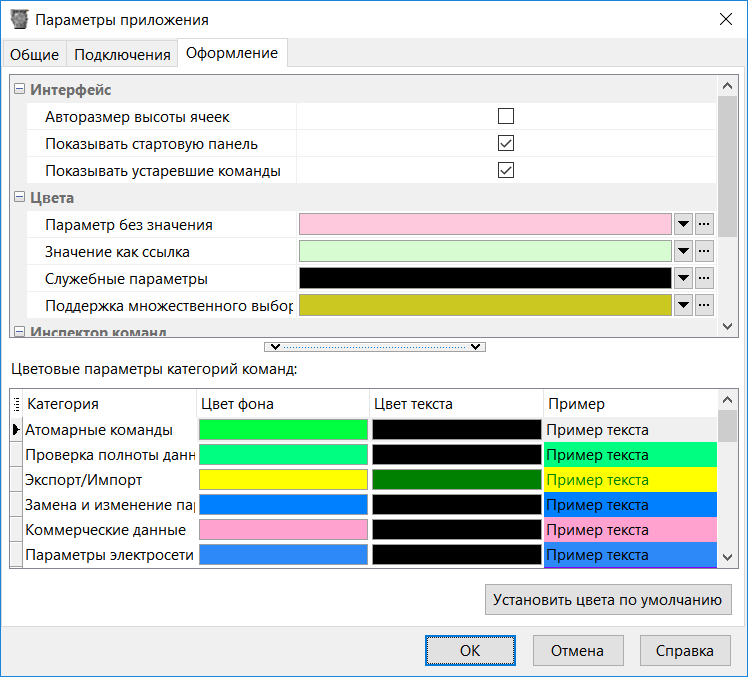
Task: Open the 'Подключения' tab
Action: (x=121, y=54)
